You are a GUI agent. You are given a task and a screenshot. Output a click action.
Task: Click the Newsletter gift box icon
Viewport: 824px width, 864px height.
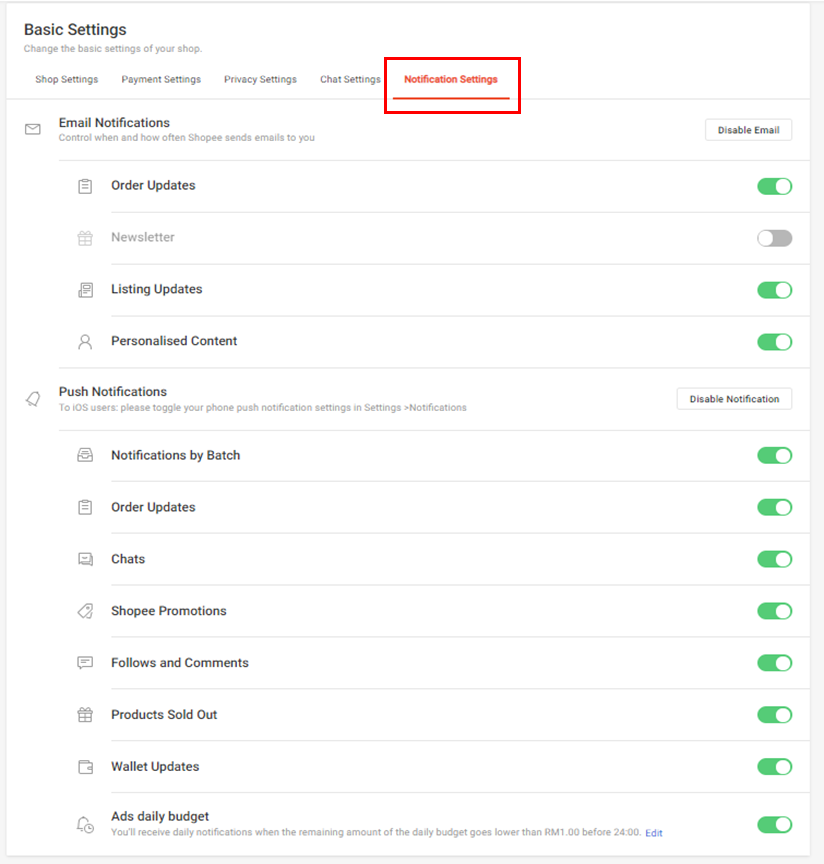coord(85,237)
